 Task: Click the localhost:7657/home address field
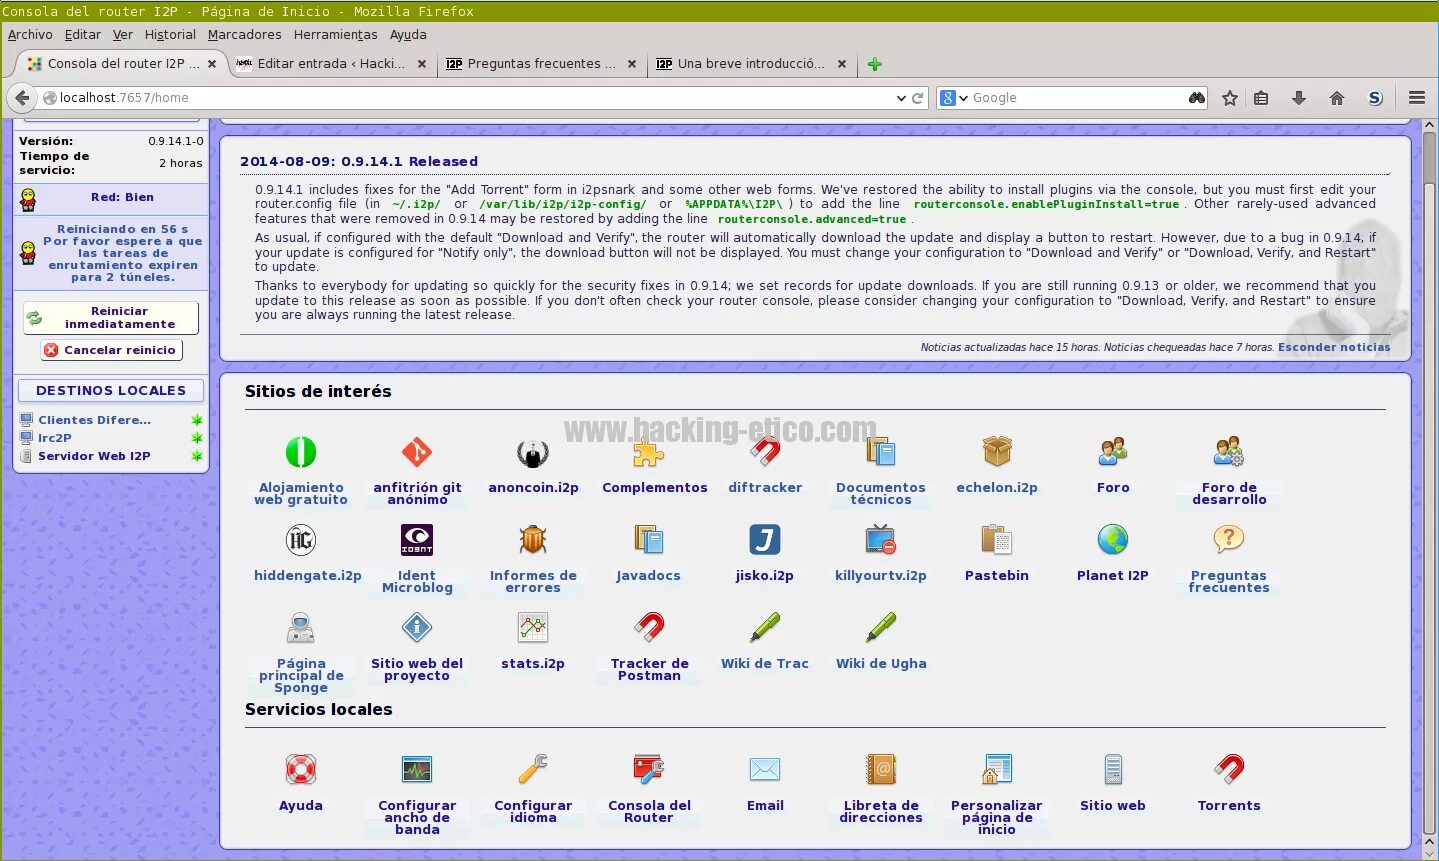(x=470, y=98)
